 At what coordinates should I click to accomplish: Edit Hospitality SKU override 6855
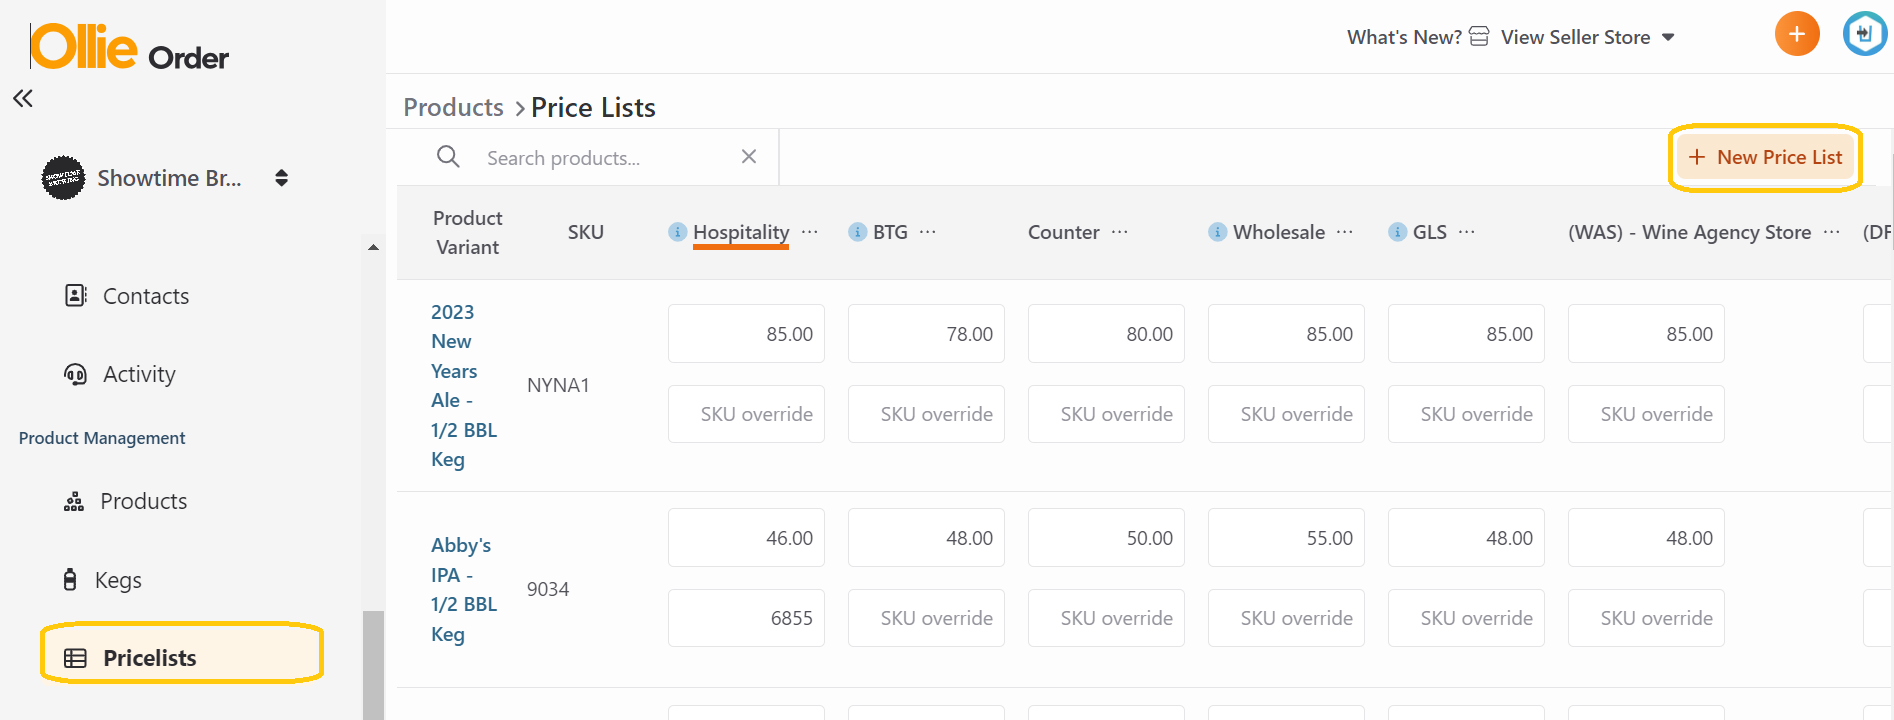(746, 618)
